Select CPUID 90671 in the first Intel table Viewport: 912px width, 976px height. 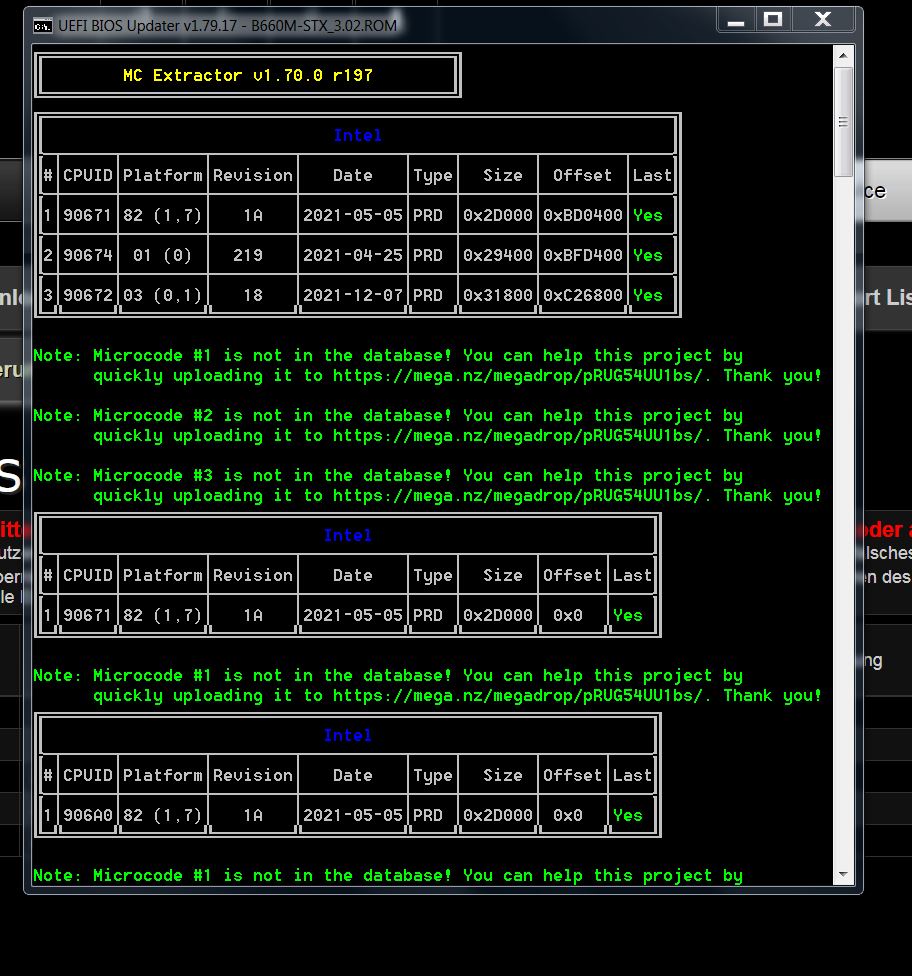click(x=87, y=214)
